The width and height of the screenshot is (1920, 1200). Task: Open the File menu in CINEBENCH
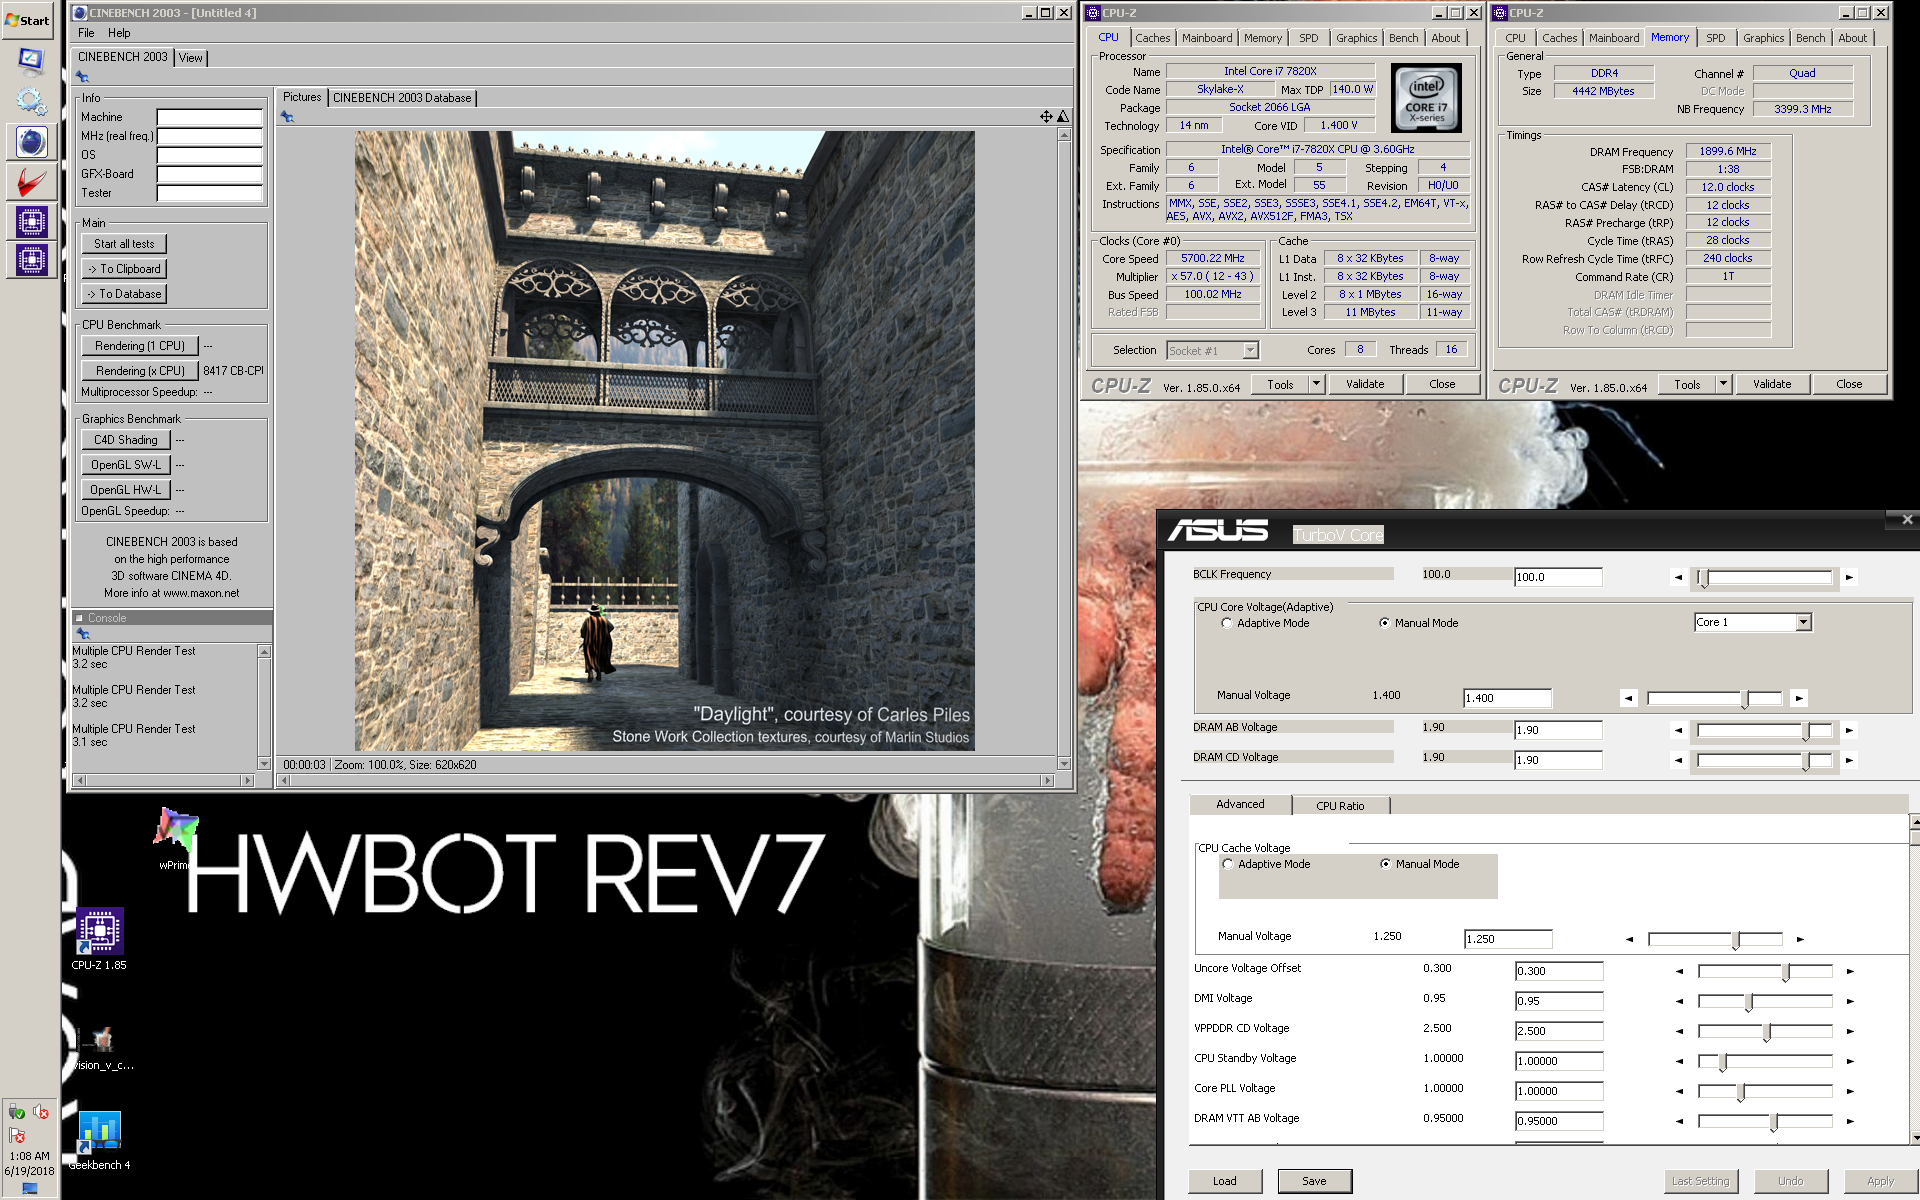pyautogui.click(x=86, y=33)
